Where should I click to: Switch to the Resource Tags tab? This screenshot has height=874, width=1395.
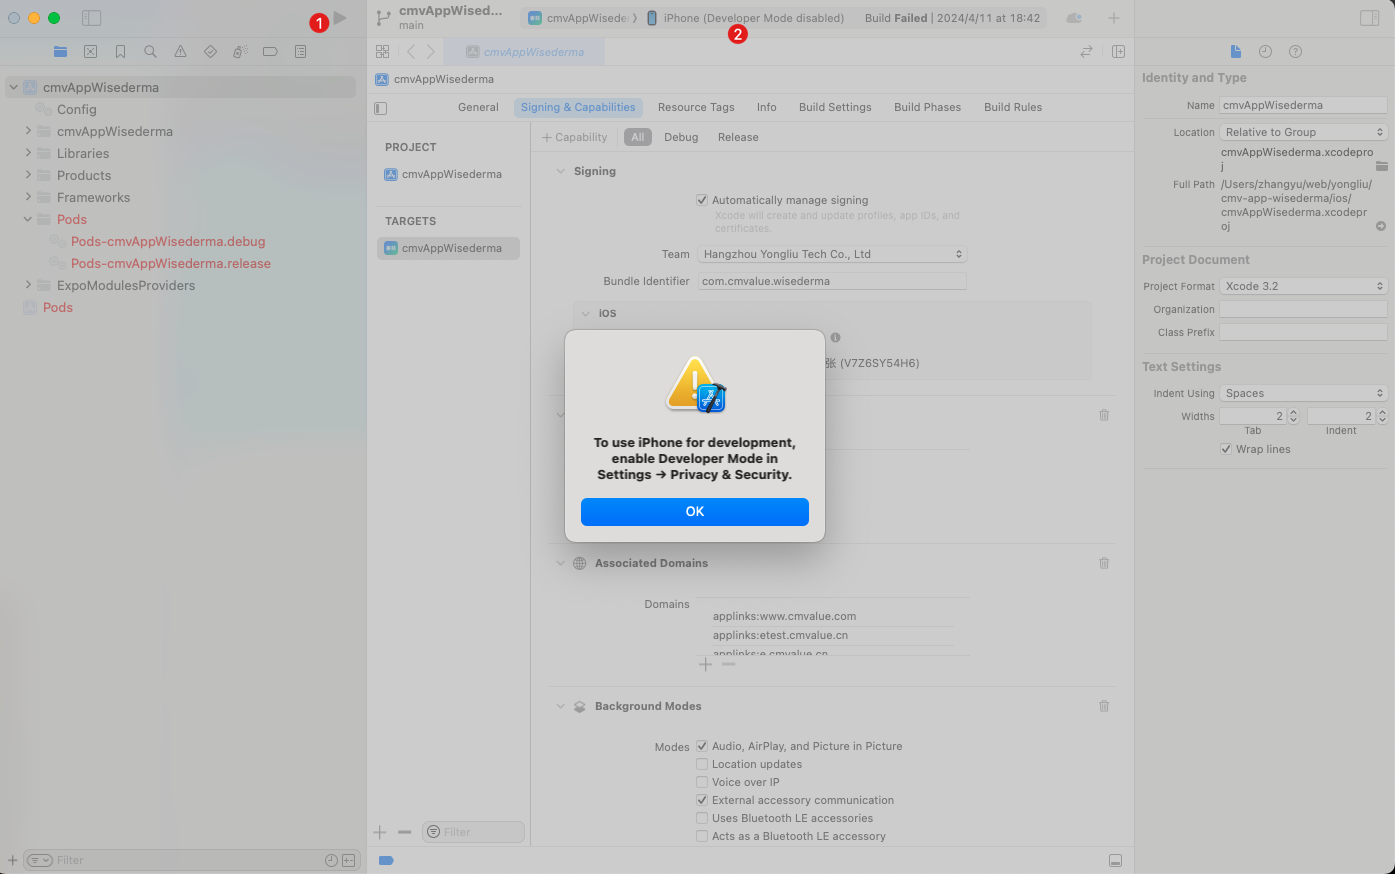coord(696,107)
